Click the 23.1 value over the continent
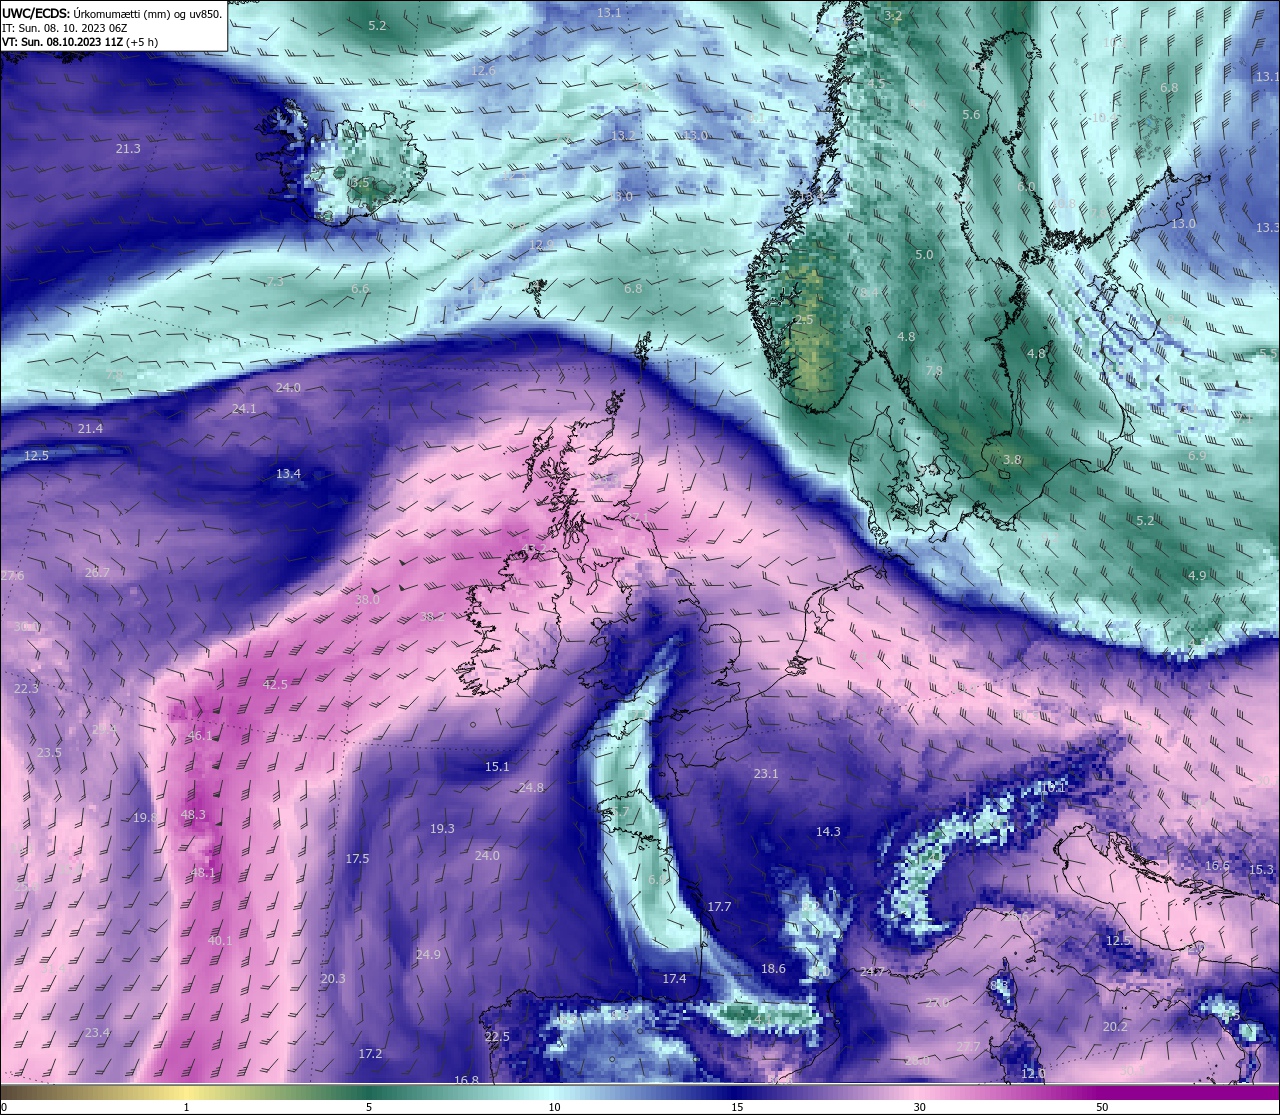 (766, 774)
